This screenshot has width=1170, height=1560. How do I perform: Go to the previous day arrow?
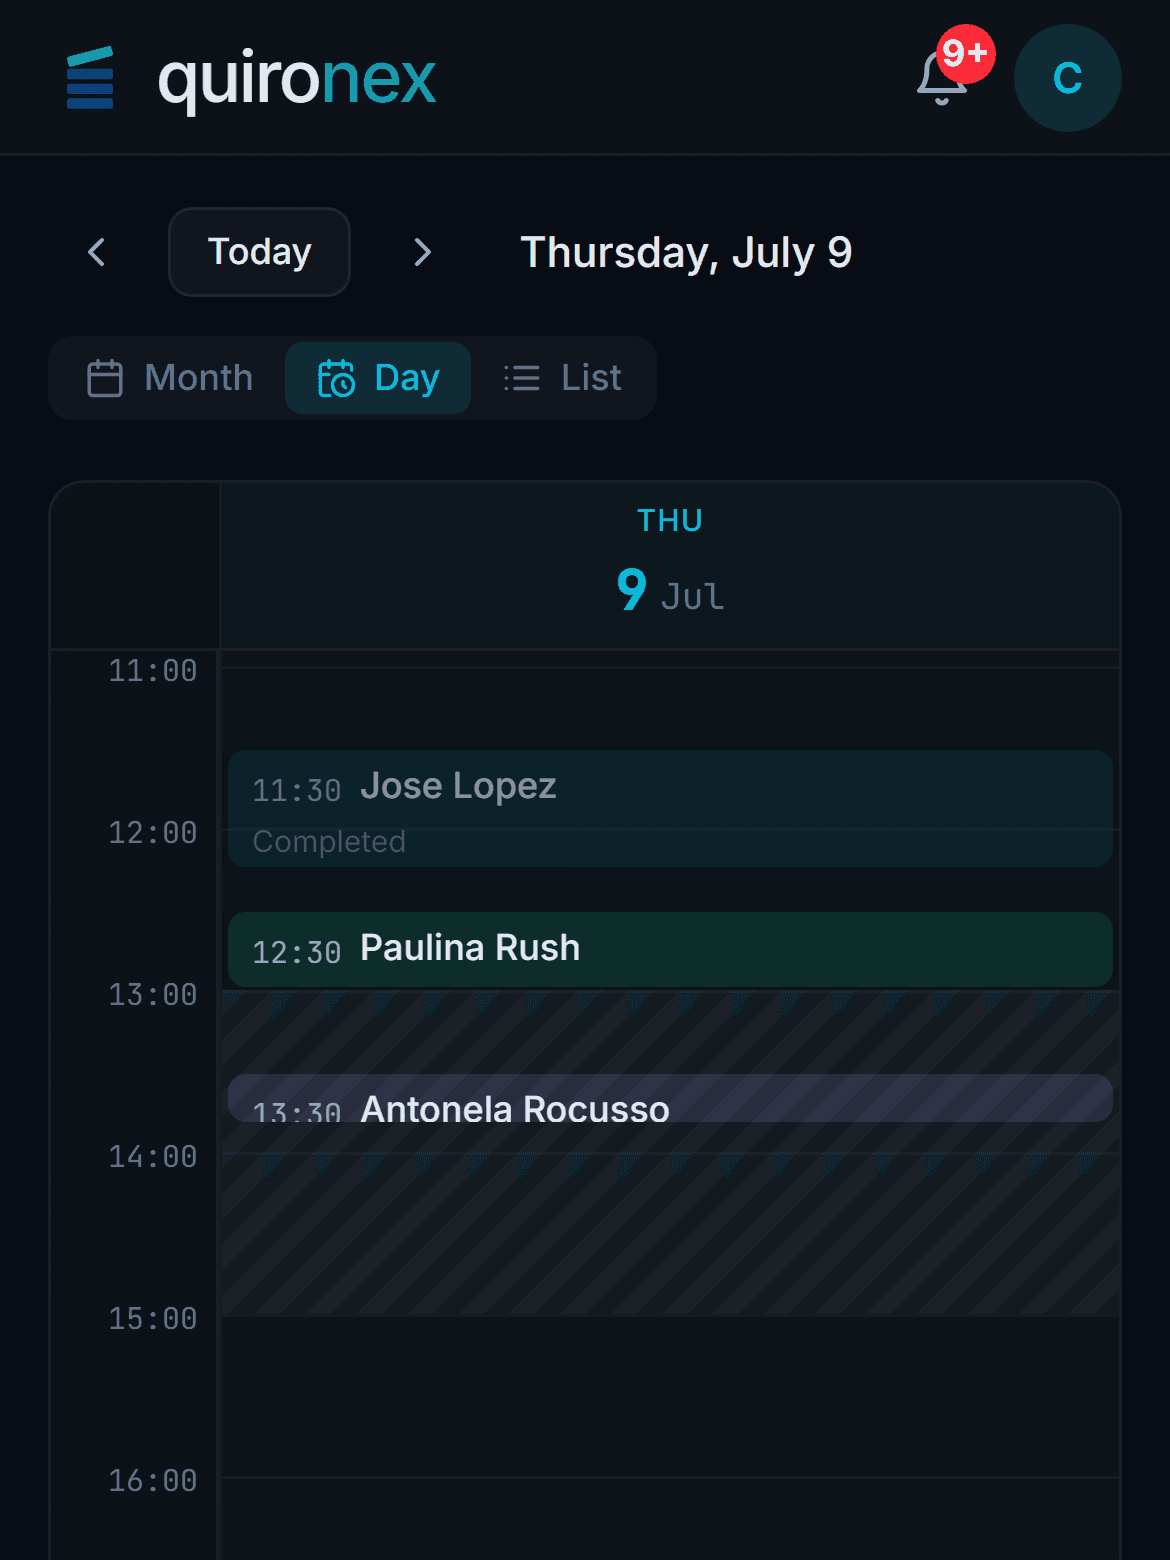coord(97,252)
